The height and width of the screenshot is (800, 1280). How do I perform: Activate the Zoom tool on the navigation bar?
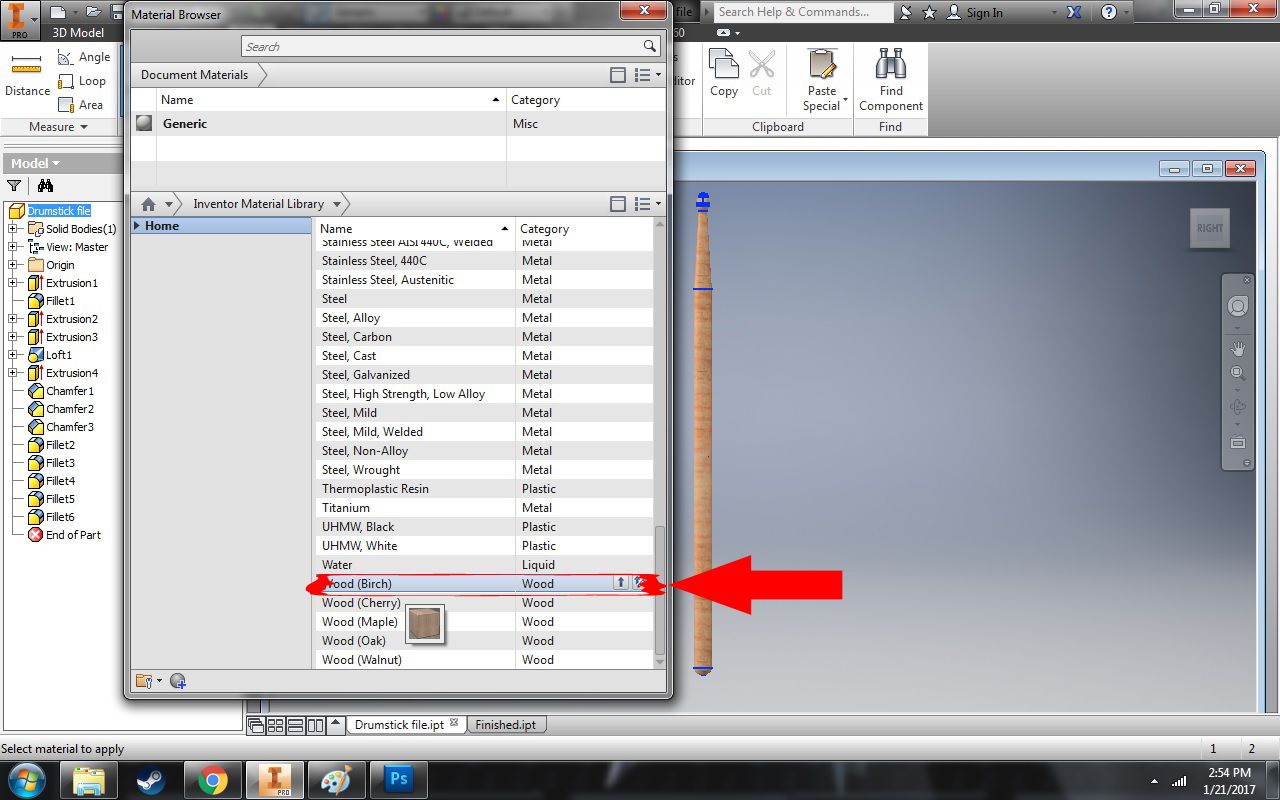1237,371
